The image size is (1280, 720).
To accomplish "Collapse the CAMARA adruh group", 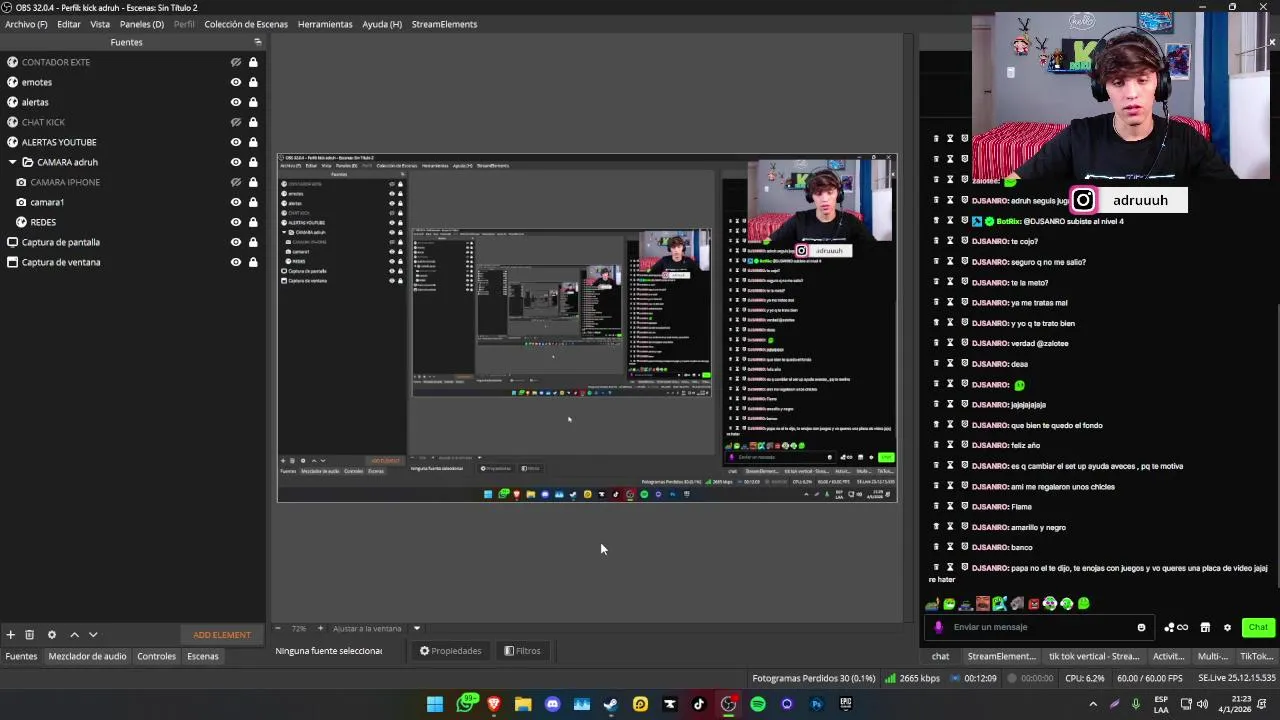I will pyautogui.click(x=13, y=162).
